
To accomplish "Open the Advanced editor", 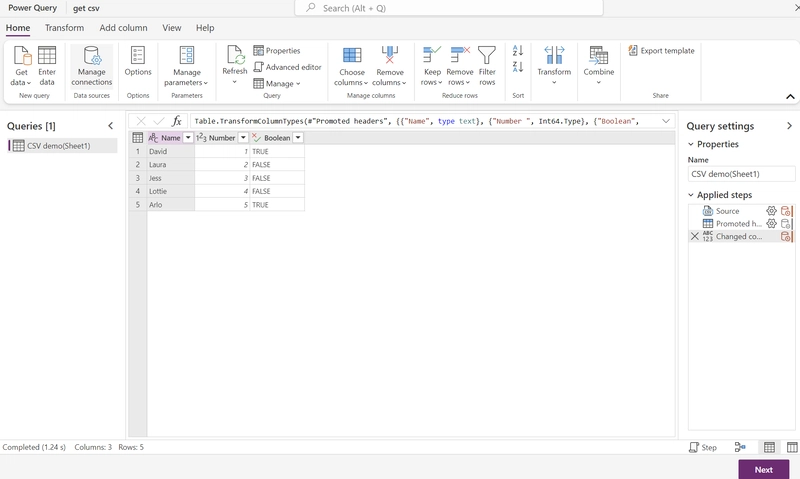I will point(288,67).
